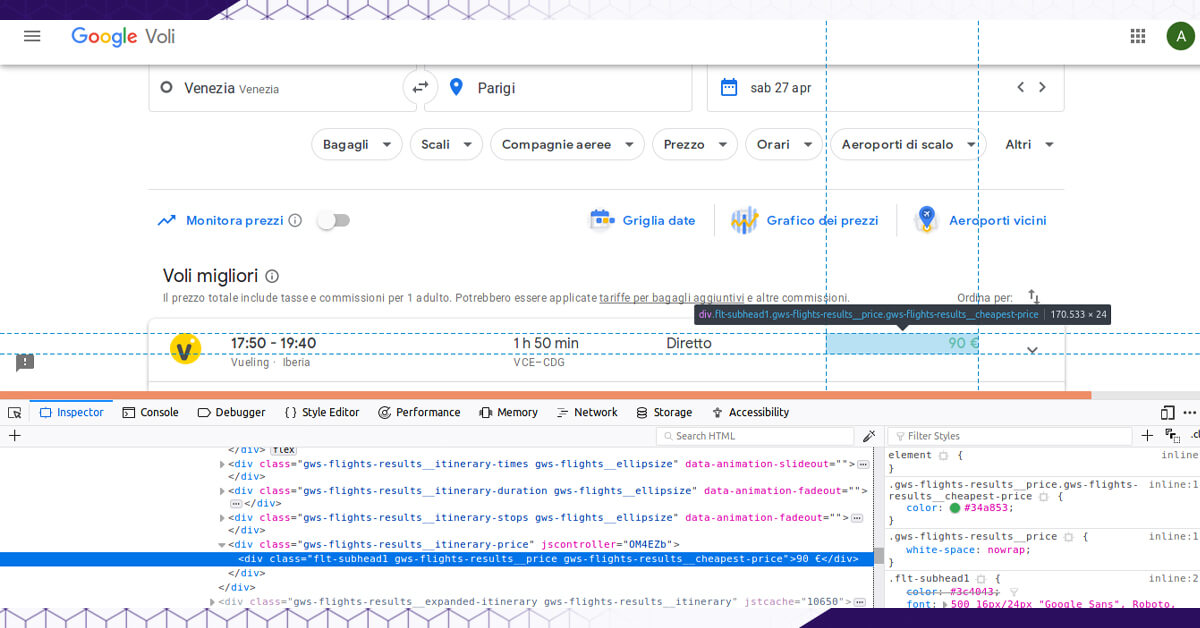Screen dimensions: 1200x628
Task: Switch to the Accessibility tab
Action: [750, 412]
